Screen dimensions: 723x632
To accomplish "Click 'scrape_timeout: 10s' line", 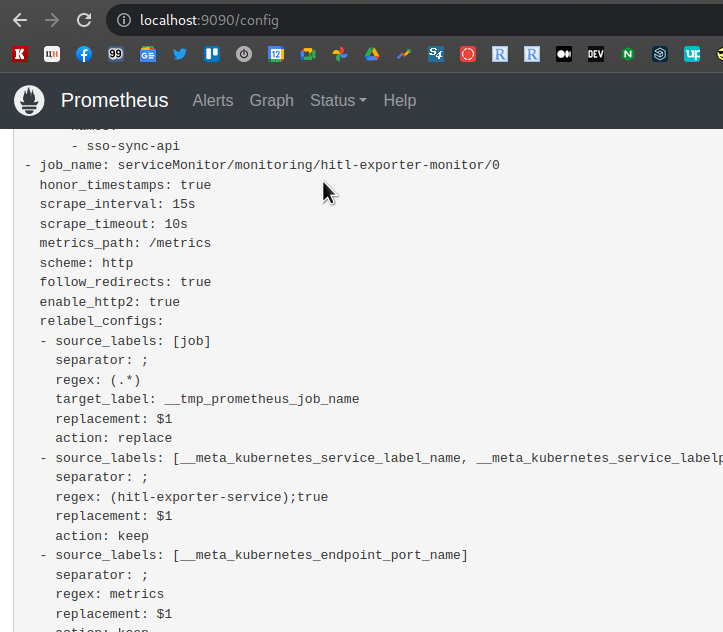I will pos(113,224).
